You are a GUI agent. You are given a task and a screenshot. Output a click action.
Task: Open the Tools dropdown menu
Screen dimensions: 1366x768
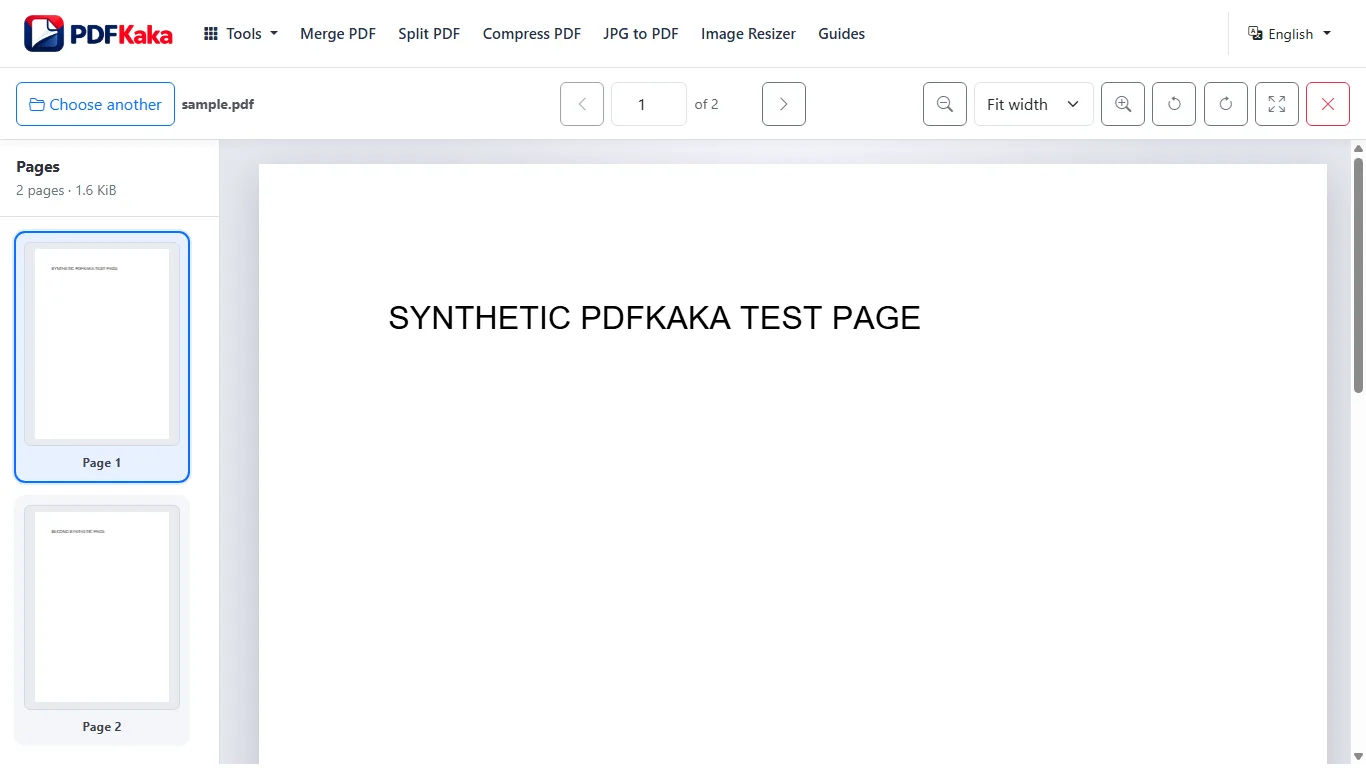(241, 34)
